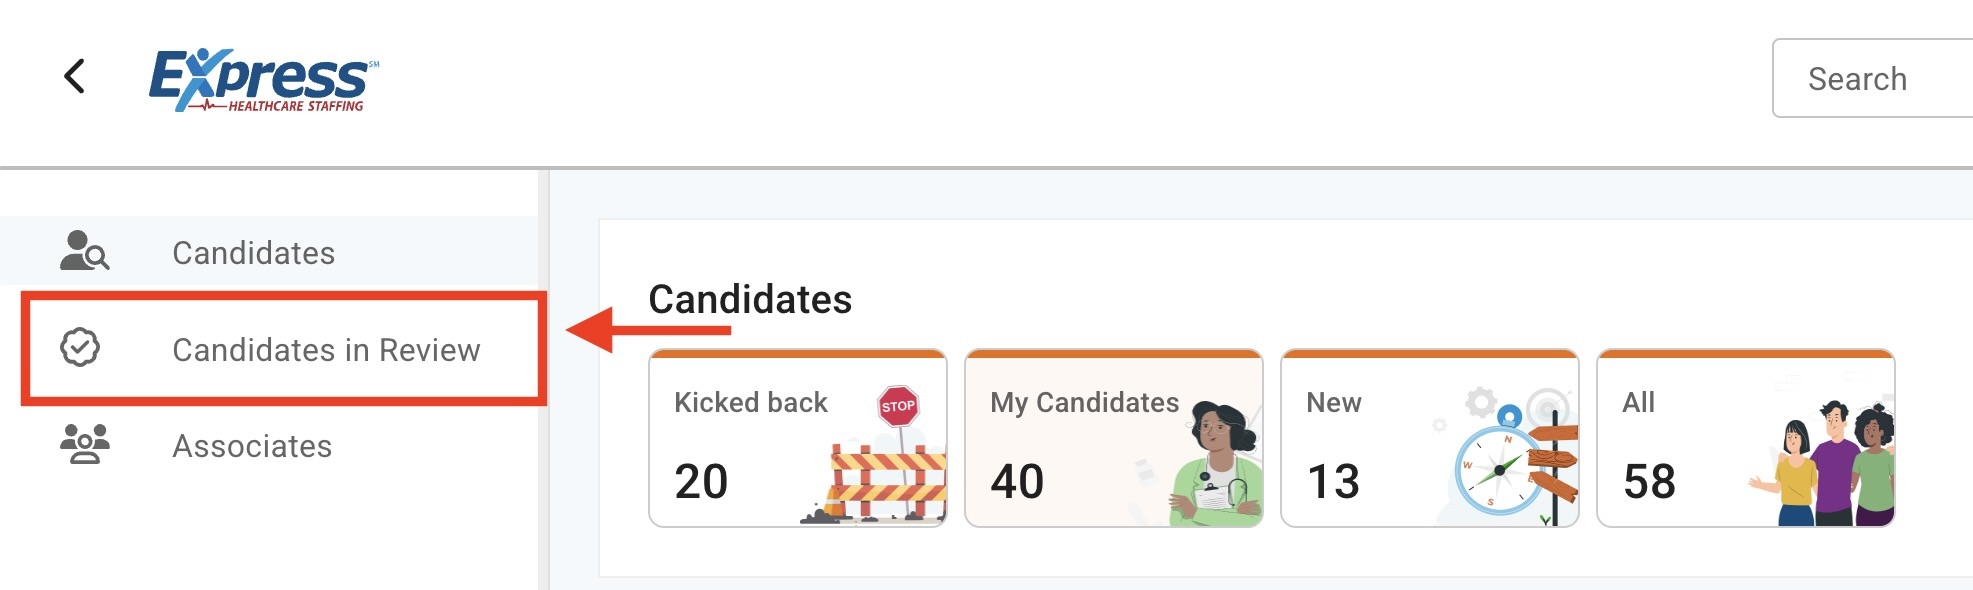Click the My Candidates count of 40
The height and width of the screenshot is (590, 1973).
point(1017,482)
